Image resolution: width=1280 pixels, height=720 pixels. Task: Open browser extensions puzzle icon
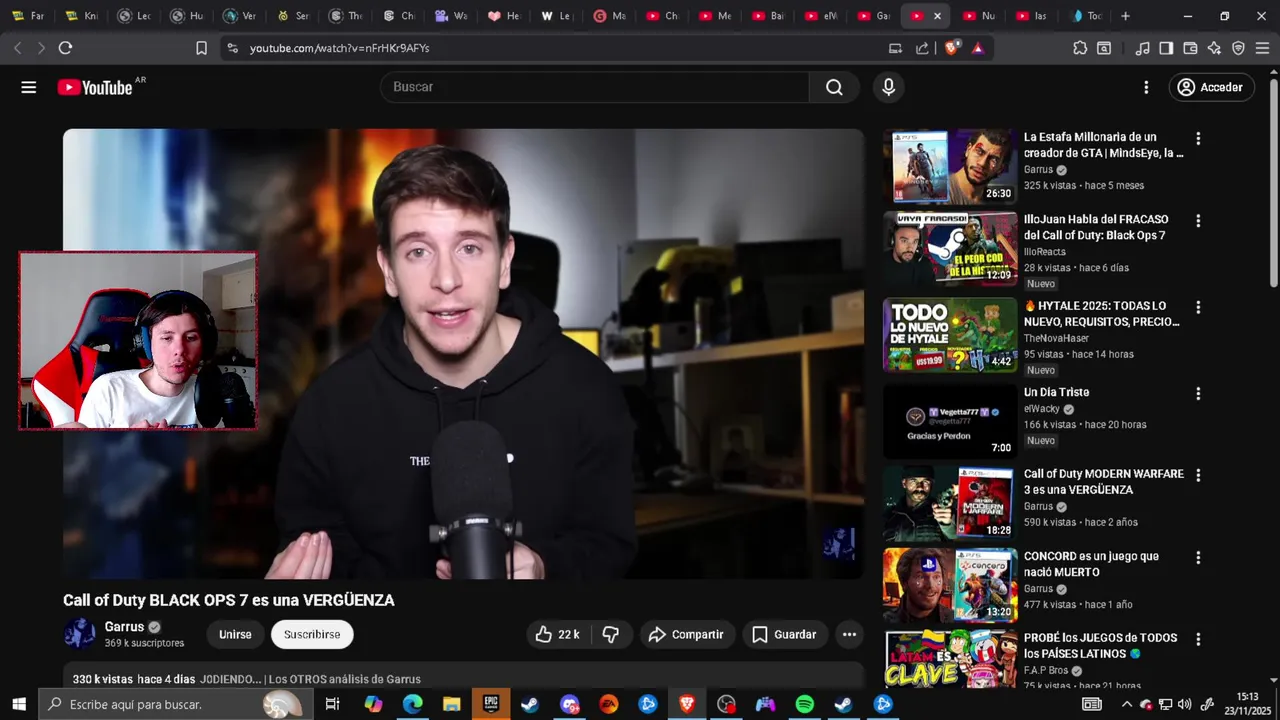coord(1080,47)
